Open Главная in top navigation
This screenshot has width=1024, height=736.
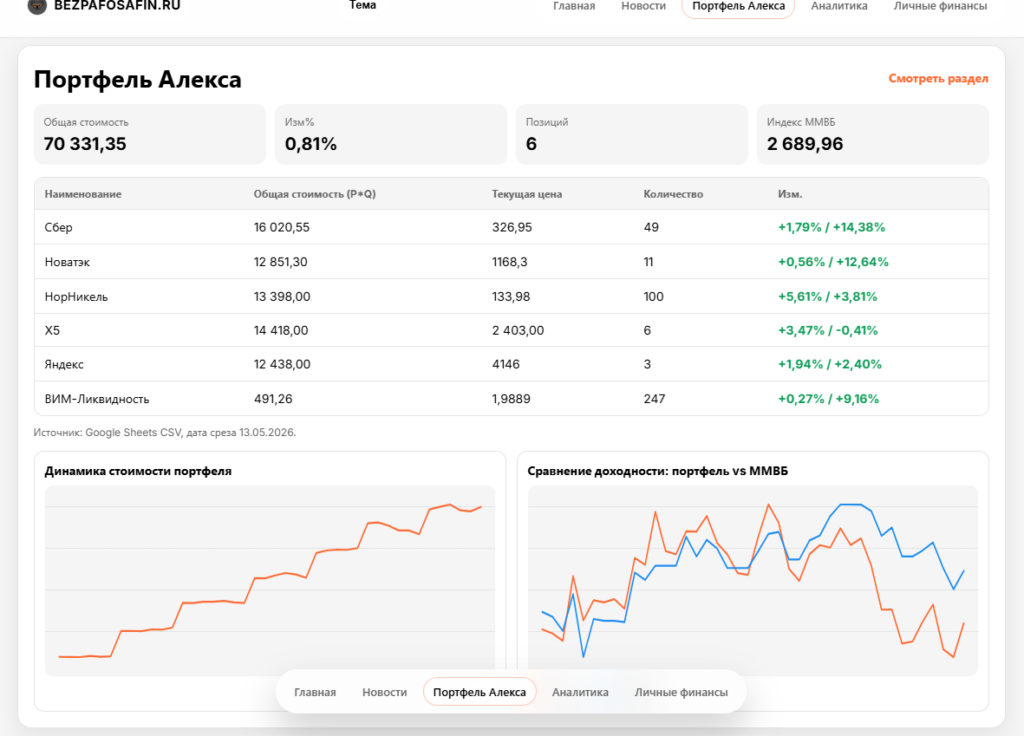tap(574, 6)
